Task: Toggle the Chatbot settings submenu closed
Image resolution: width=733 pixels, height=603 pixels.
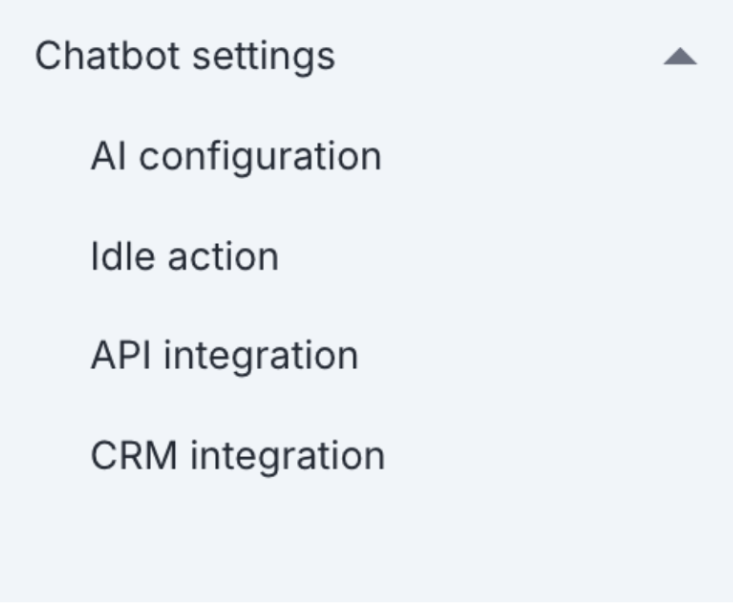Action: coord(679,57)
